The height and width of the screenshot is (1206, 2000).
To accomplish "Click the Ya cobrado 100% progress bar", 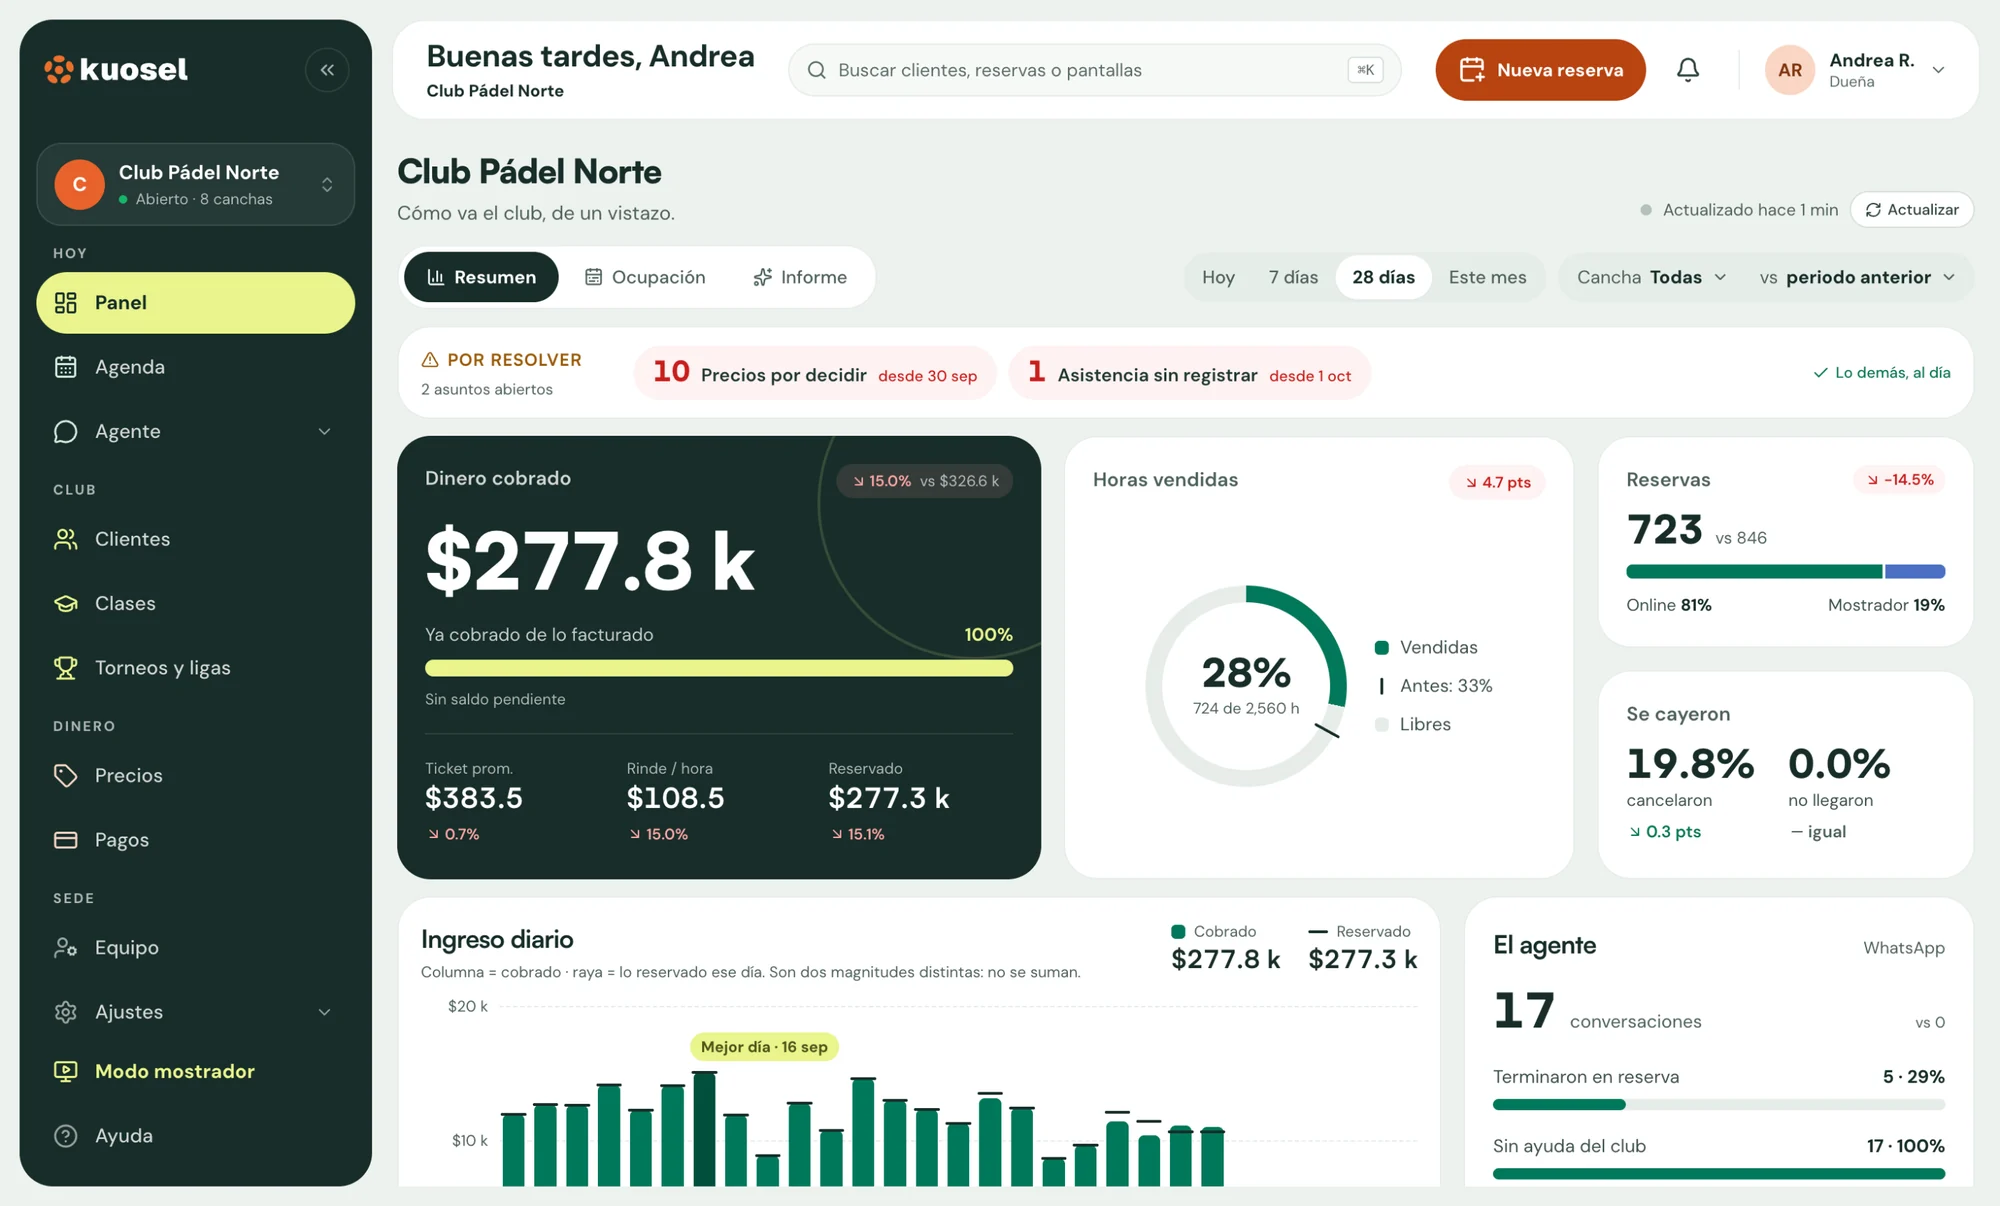I will 719,668.
